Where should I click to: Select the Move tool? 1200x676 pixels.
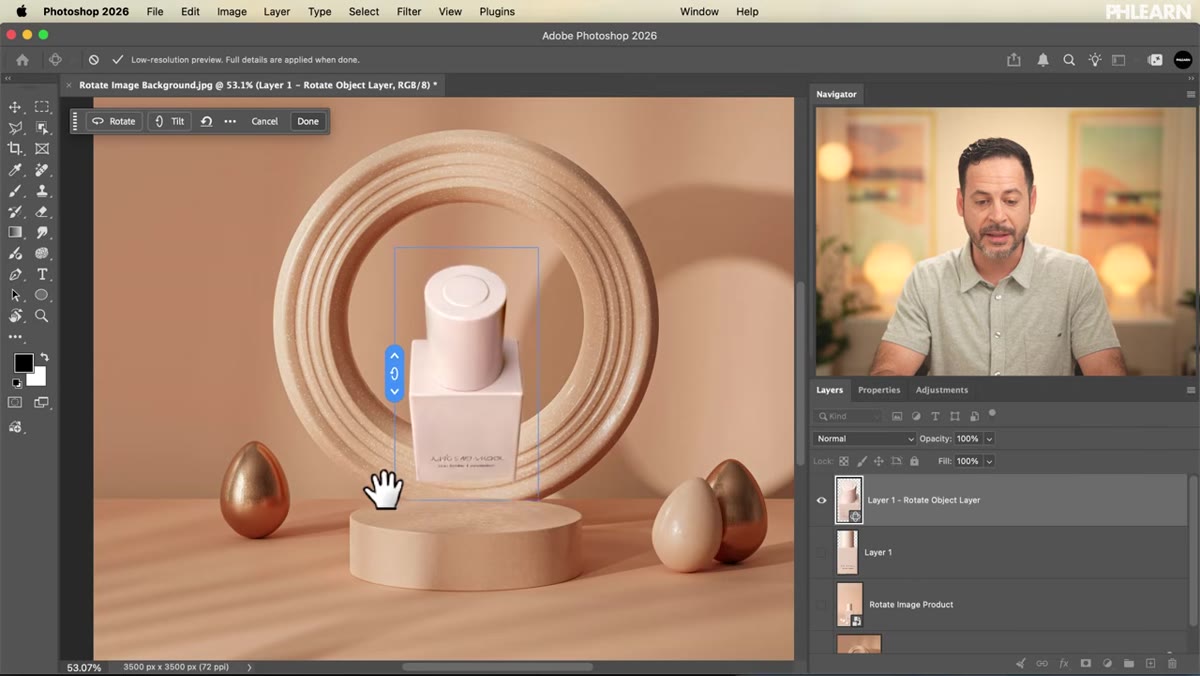(x=15, y=107)
